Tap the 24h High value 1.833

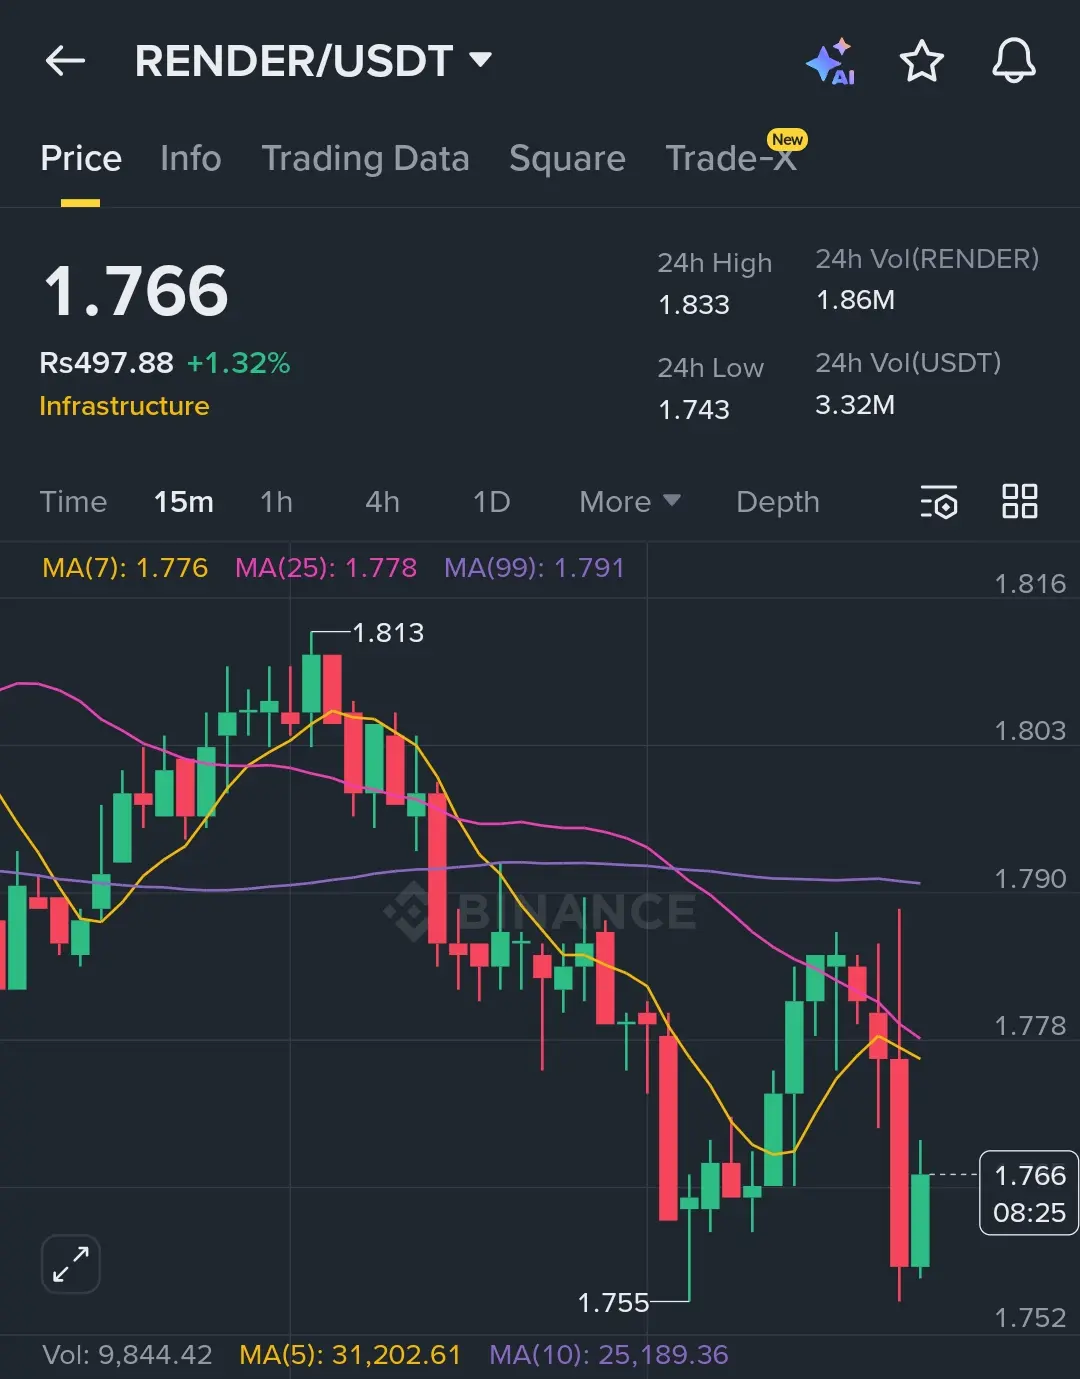point(694,304)
